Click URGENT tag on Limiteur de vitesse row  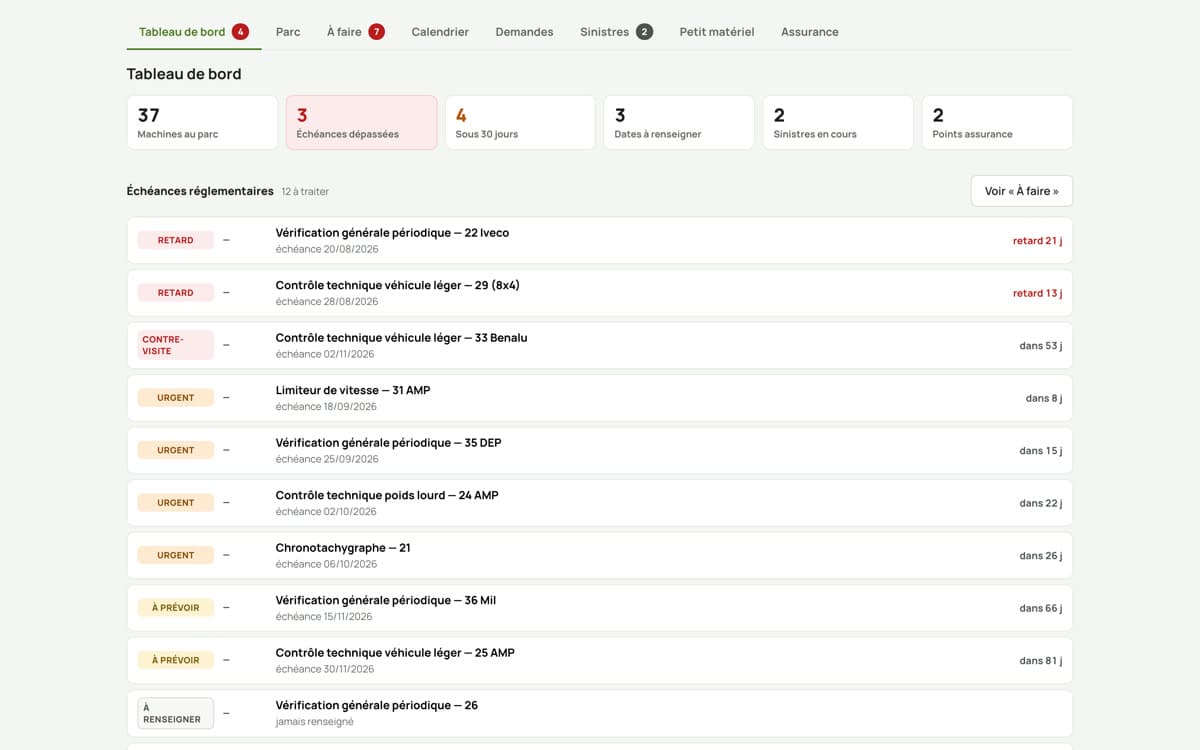[x=176, y=398]
